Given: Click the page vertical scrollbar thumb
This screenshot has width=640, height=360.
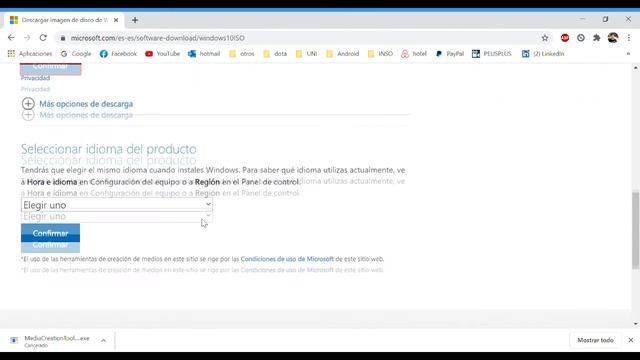Looking at the screenshot, I should pyautogui.click(x=636, y=230).
